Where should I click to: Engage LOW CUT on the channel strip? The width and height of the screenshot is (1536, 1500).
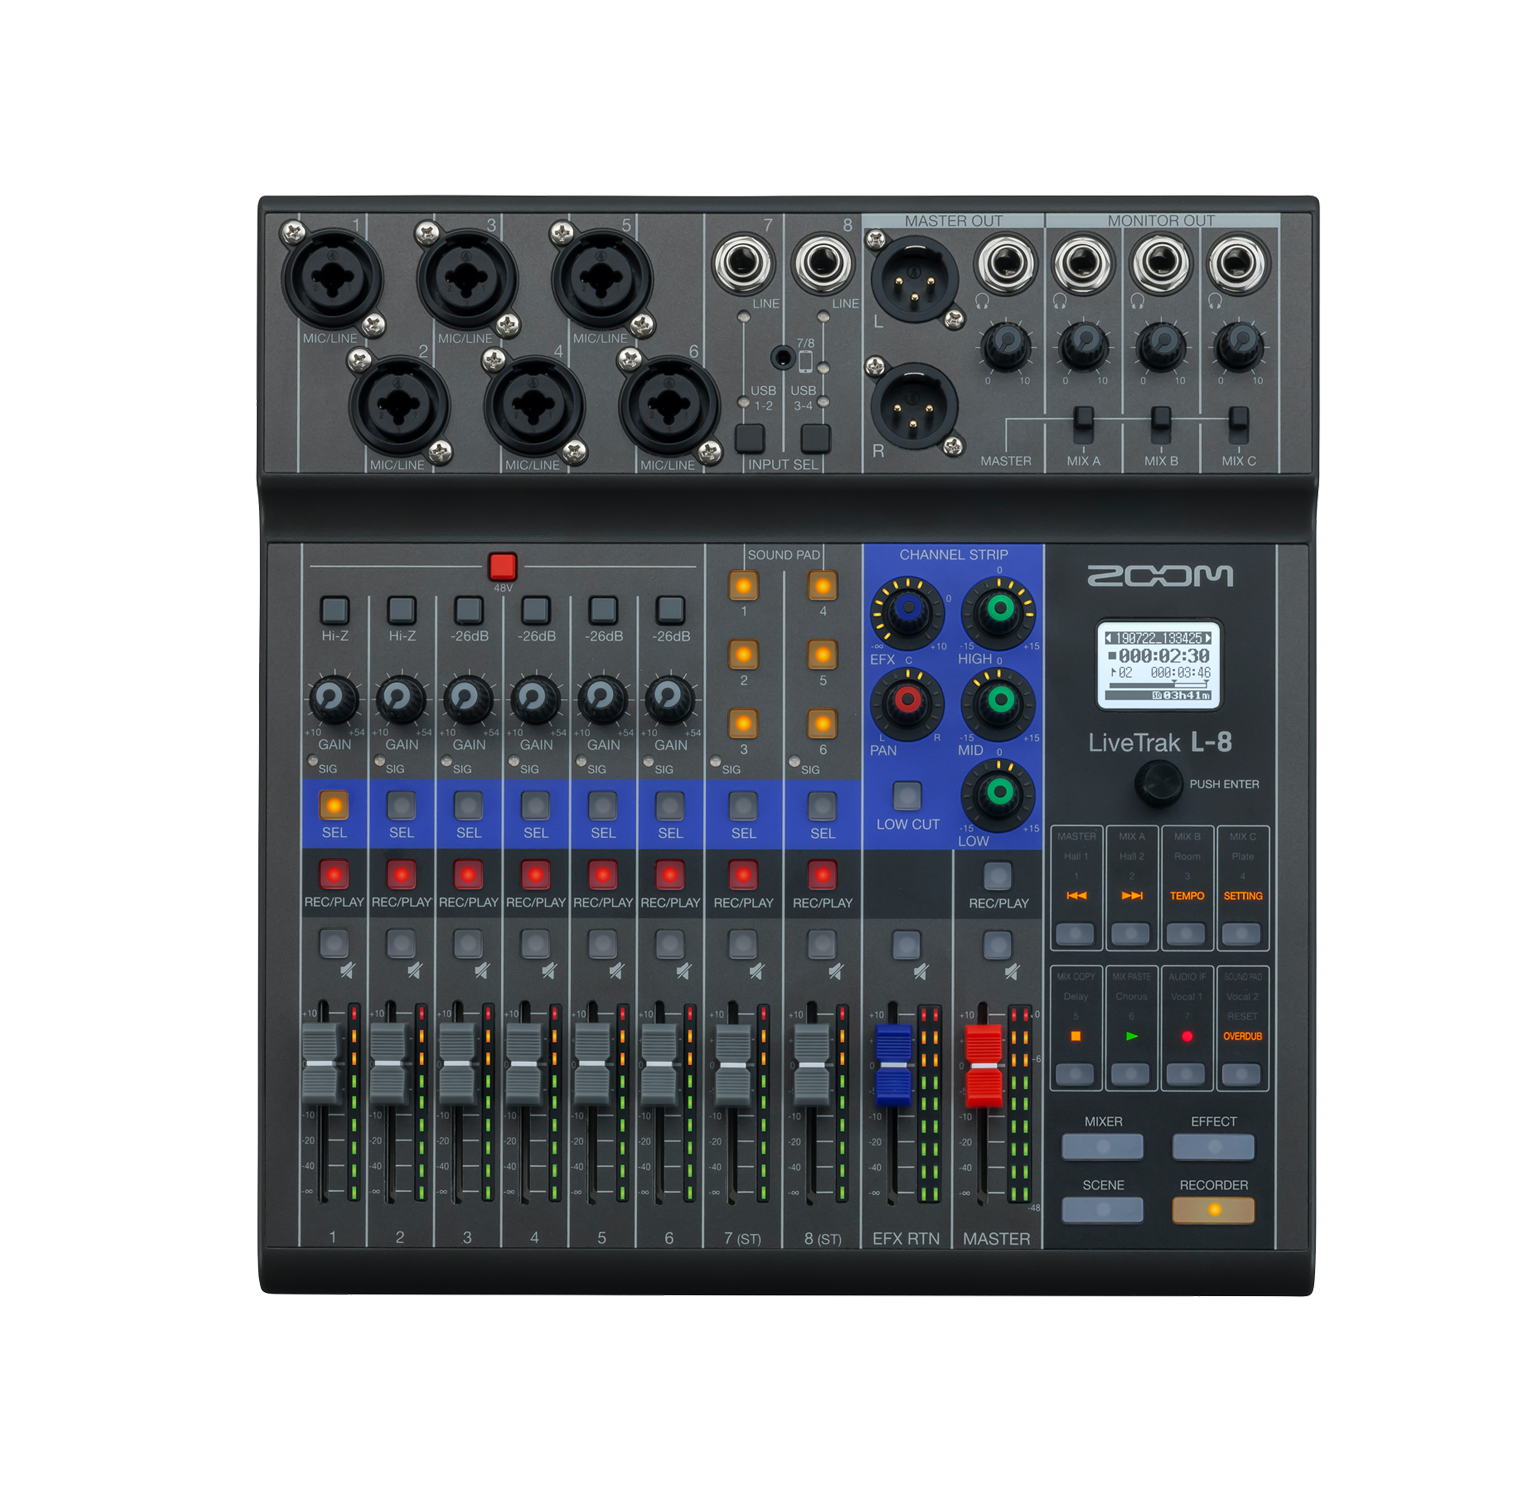[x=907, y=795]
